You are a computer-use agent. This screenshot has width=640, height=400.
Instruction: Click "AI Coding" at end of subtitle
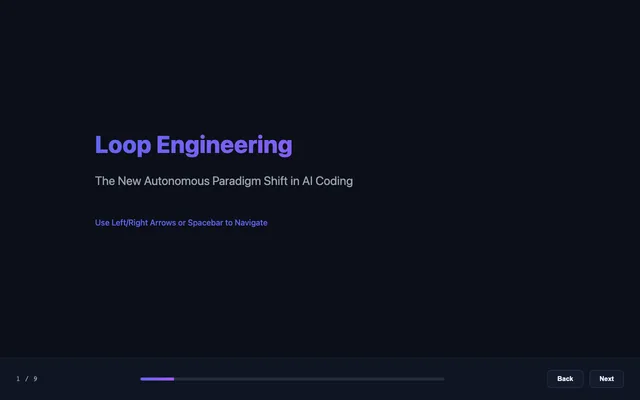click(x=327, y=181)
